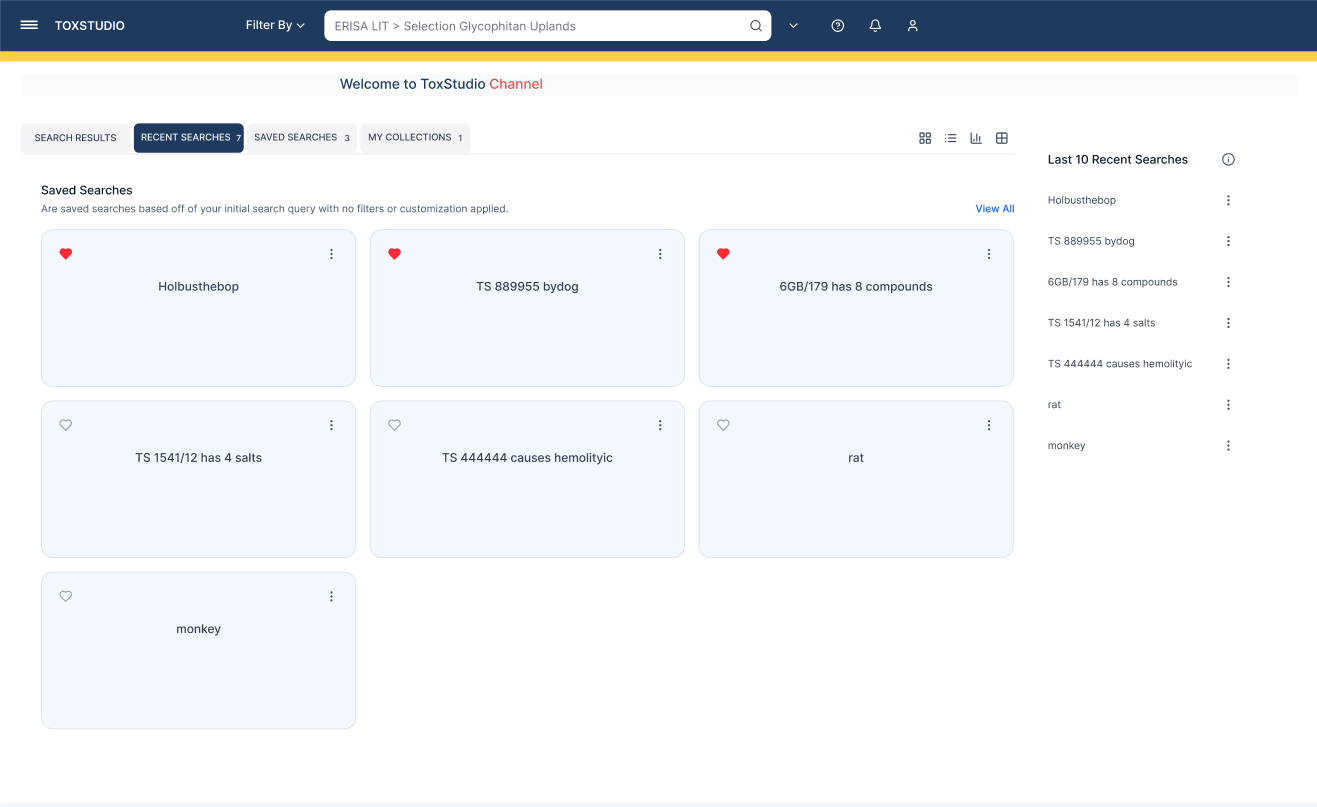The image size is (1317, 807).
Task: Click the TOXSTUDIO logo text
Action: click(90, 26)
